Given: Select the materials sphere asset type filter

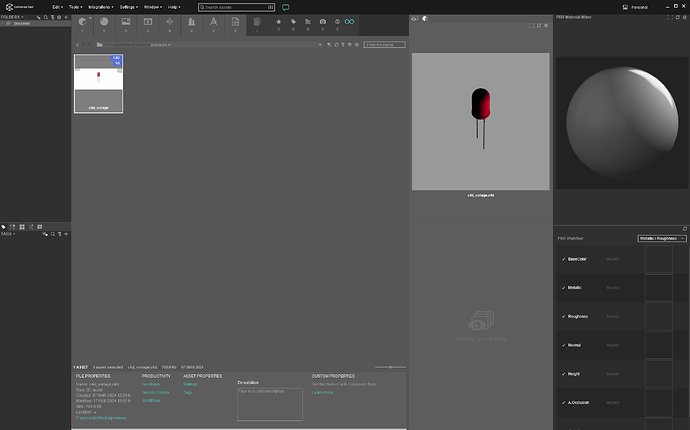Looking at the screenshot, I should coord(104,22).
